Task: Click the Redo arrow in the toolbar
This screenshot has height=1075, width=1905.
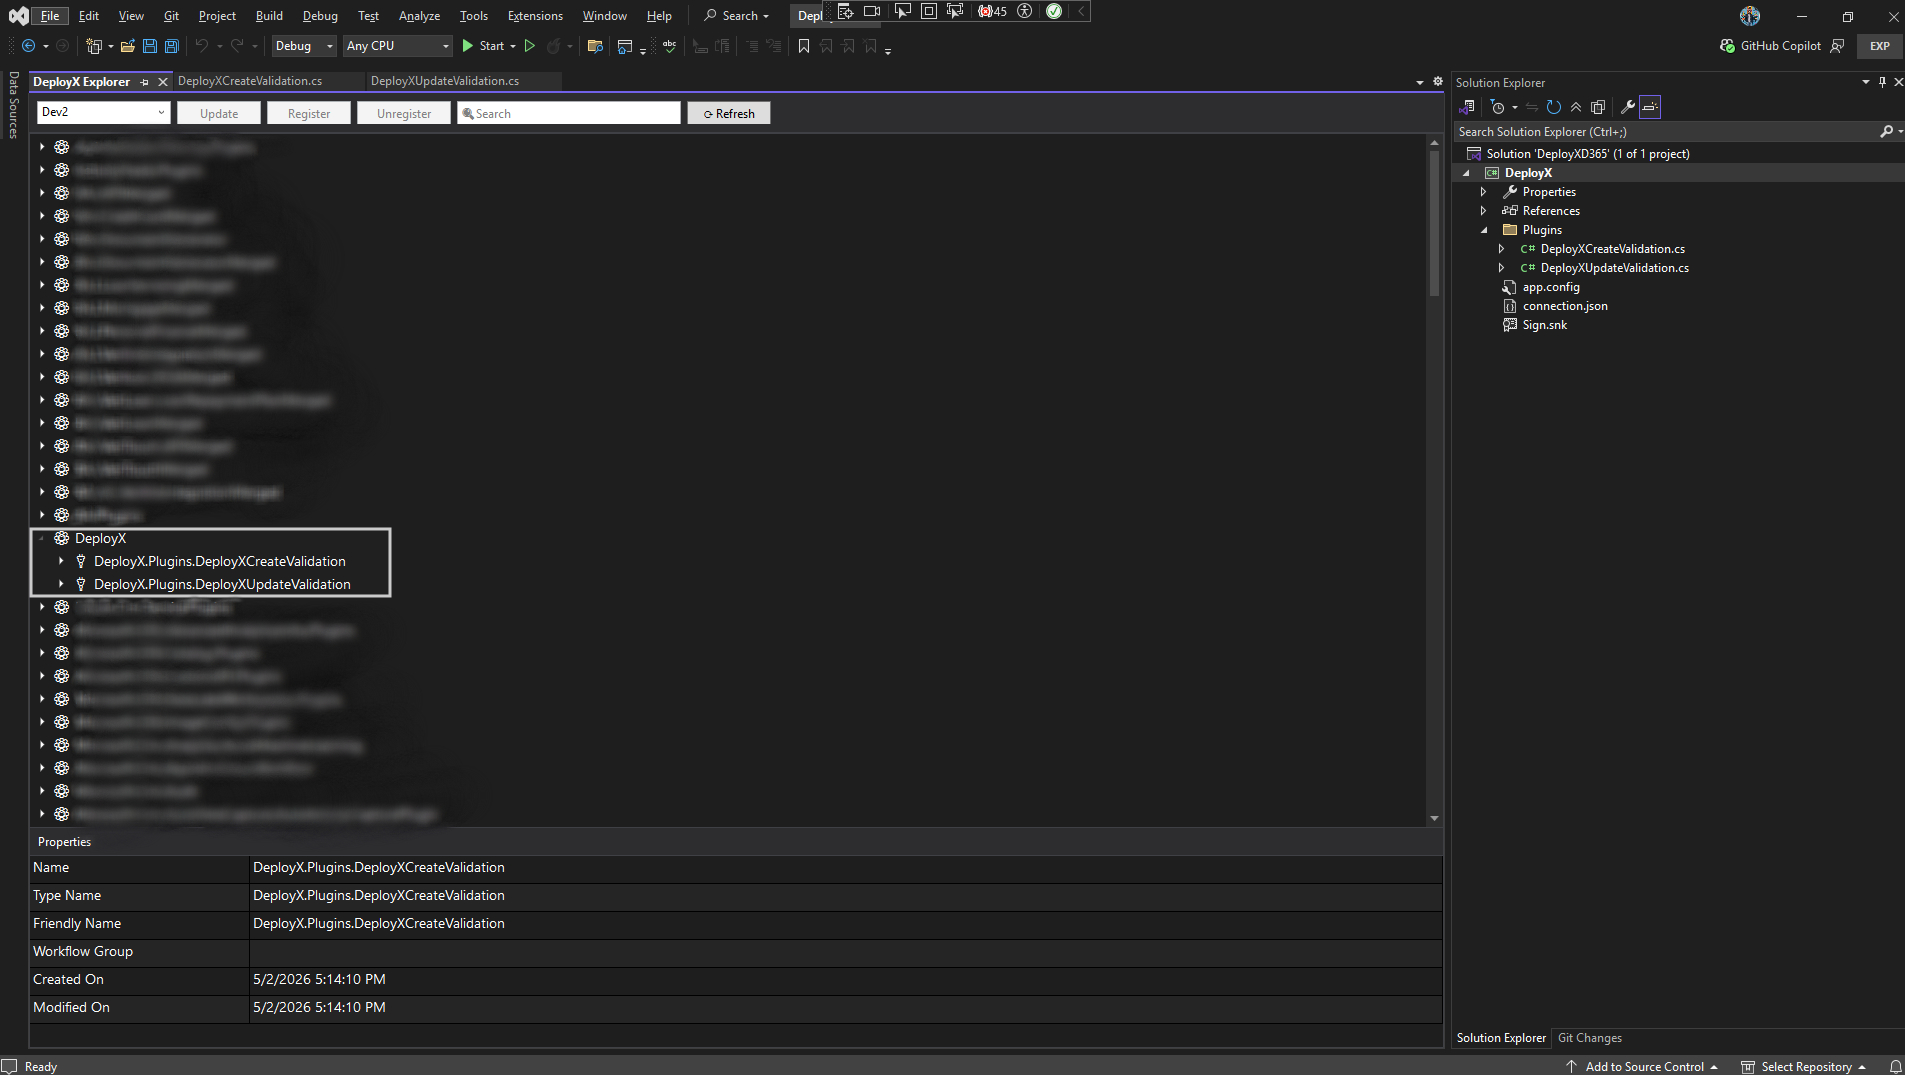Action: click(x=237, y=46)
